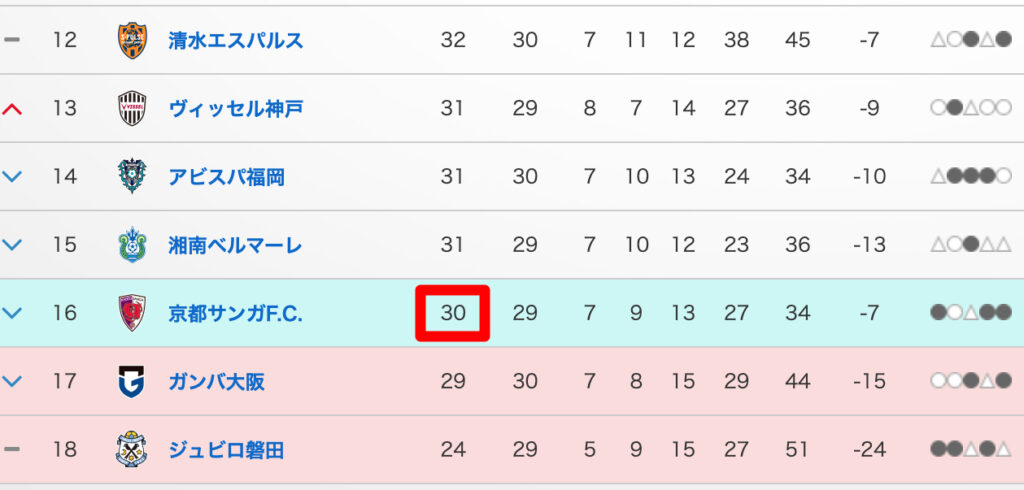Open the ジュビロ磐田 team link
This screenshot has height=490, width=1024.
pyautogui.click(x=226, y=450)
